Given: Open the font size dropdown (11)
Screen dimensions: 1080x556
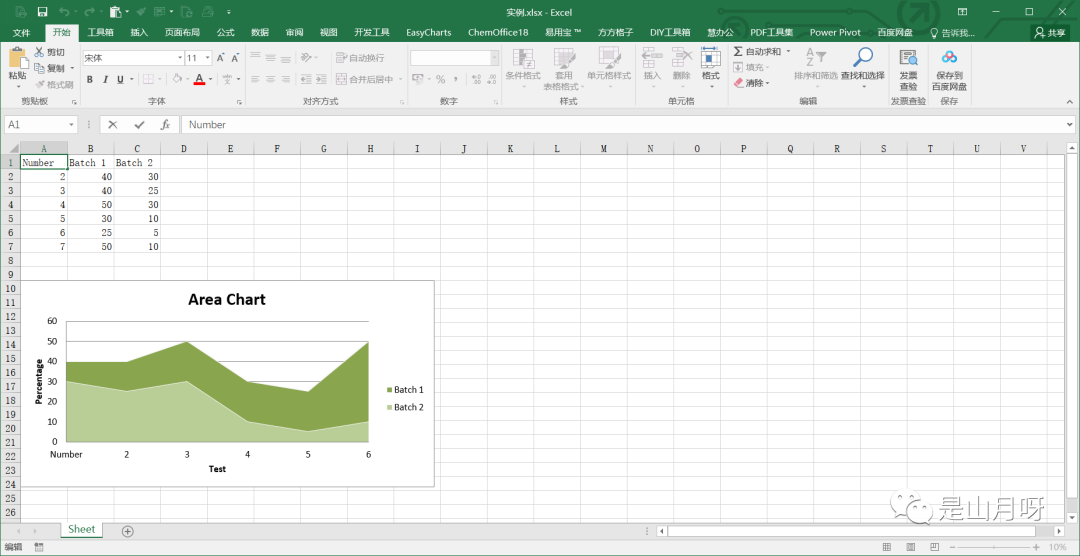Looking at the screenshot, I should pyautogui.click(x=207, y=58).
